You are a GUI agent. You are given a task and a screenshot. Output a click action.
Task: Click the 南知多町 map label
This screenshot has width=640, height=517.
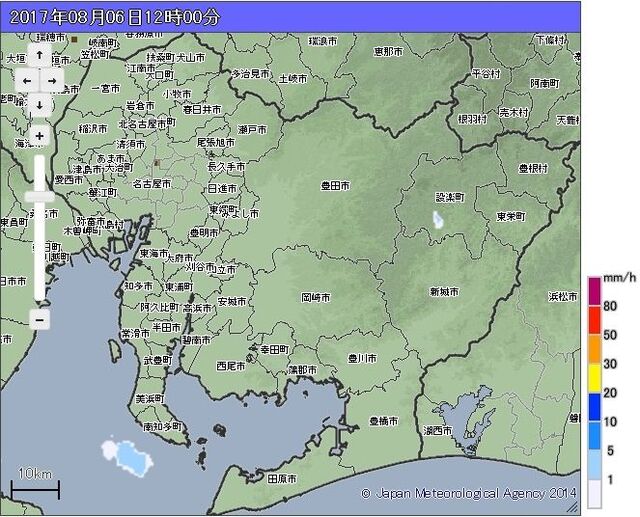click(x=162, y=427)
